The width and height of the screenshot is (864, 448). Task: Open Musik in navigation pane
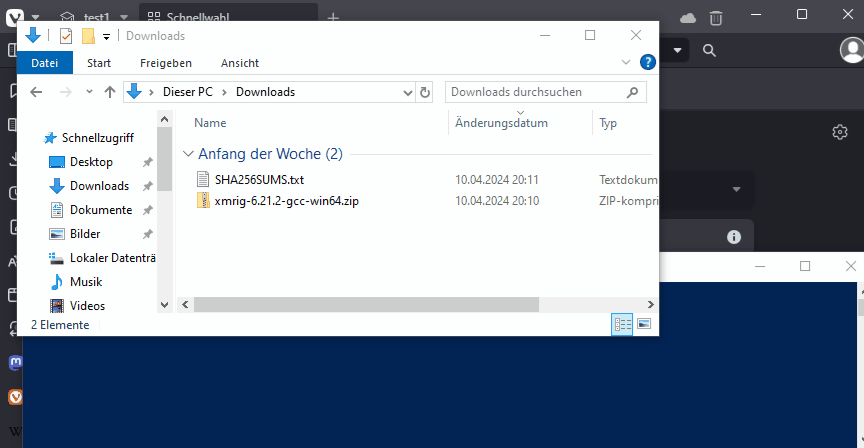[86, 282]
